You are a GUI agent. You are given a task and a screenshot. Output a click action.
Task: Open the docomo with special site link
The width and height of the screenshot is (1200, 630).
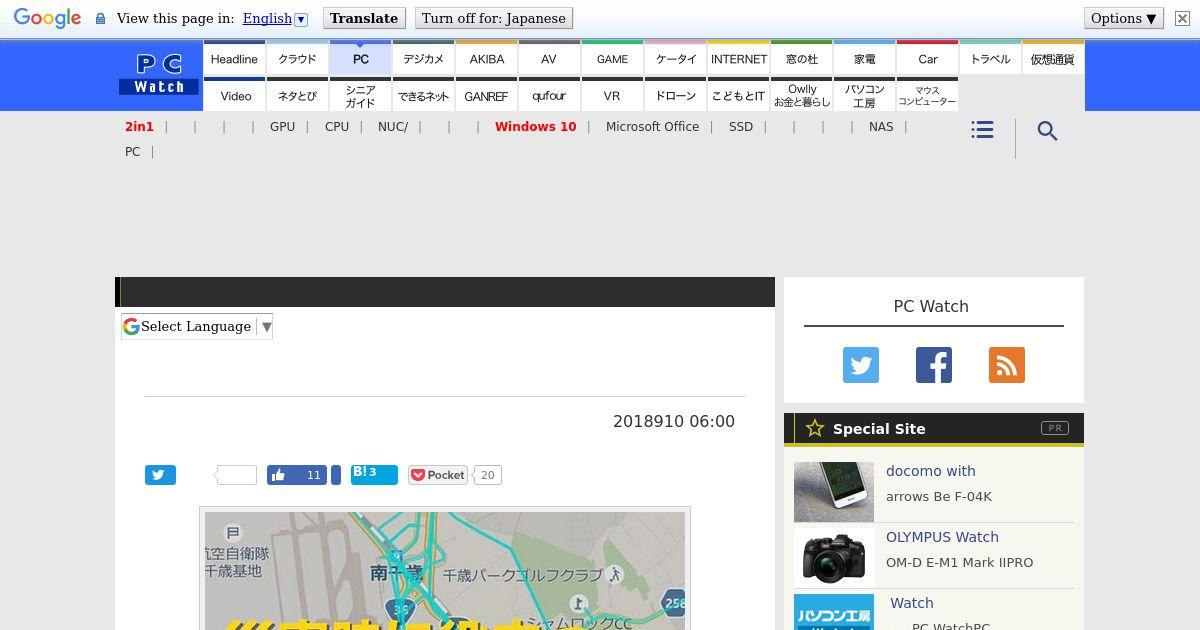931,471
